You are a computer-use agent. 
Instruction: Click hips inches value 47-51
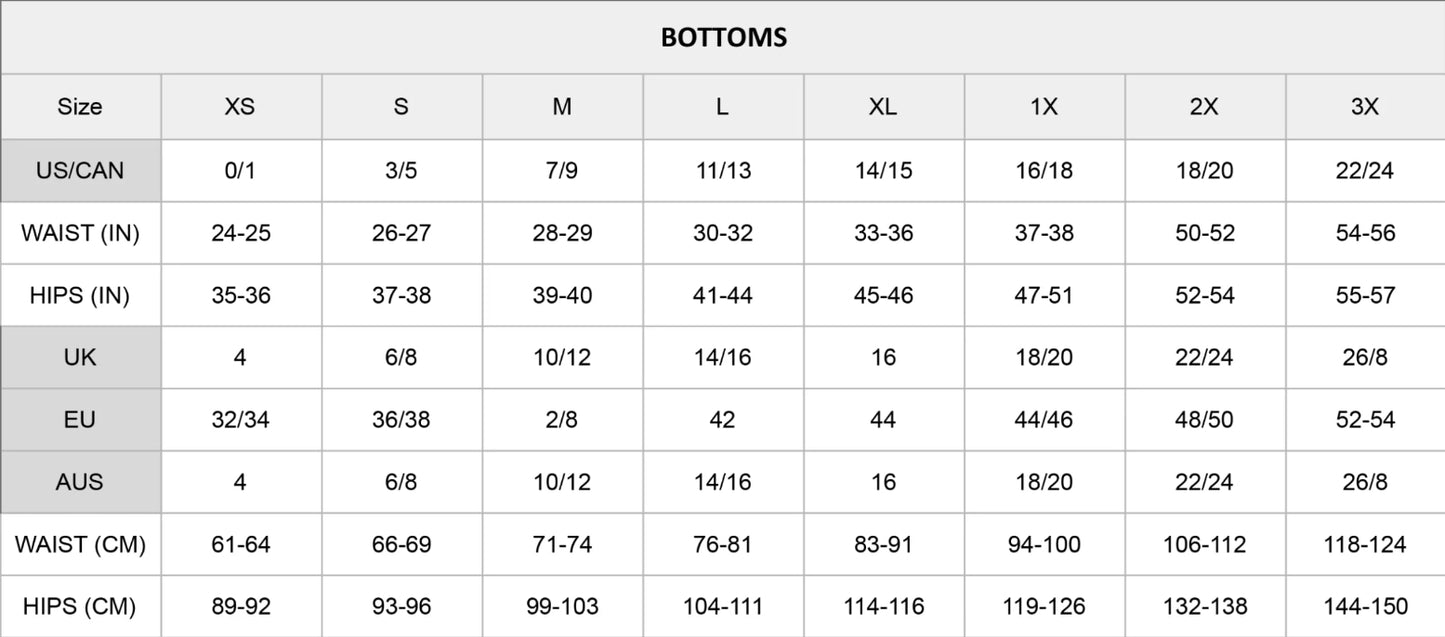point(1044,295)
